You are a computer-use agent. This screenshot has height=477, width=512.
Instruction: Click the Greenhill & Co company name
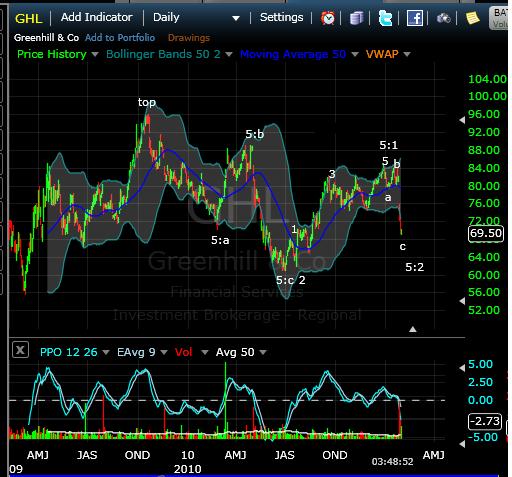coord(46,38)
